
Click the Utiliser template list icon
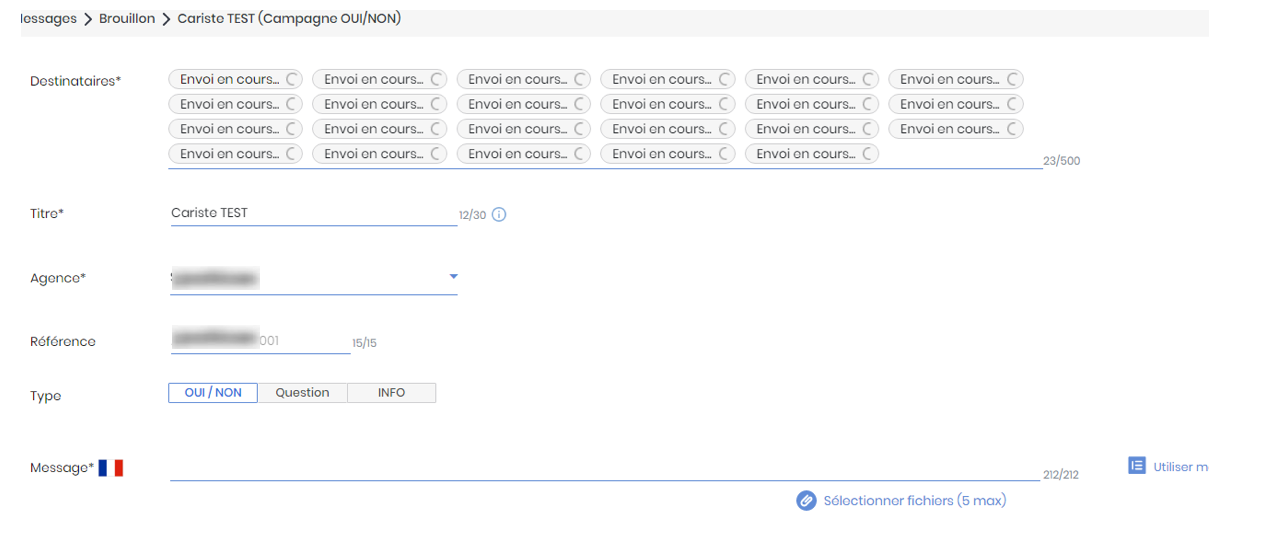1137,466
